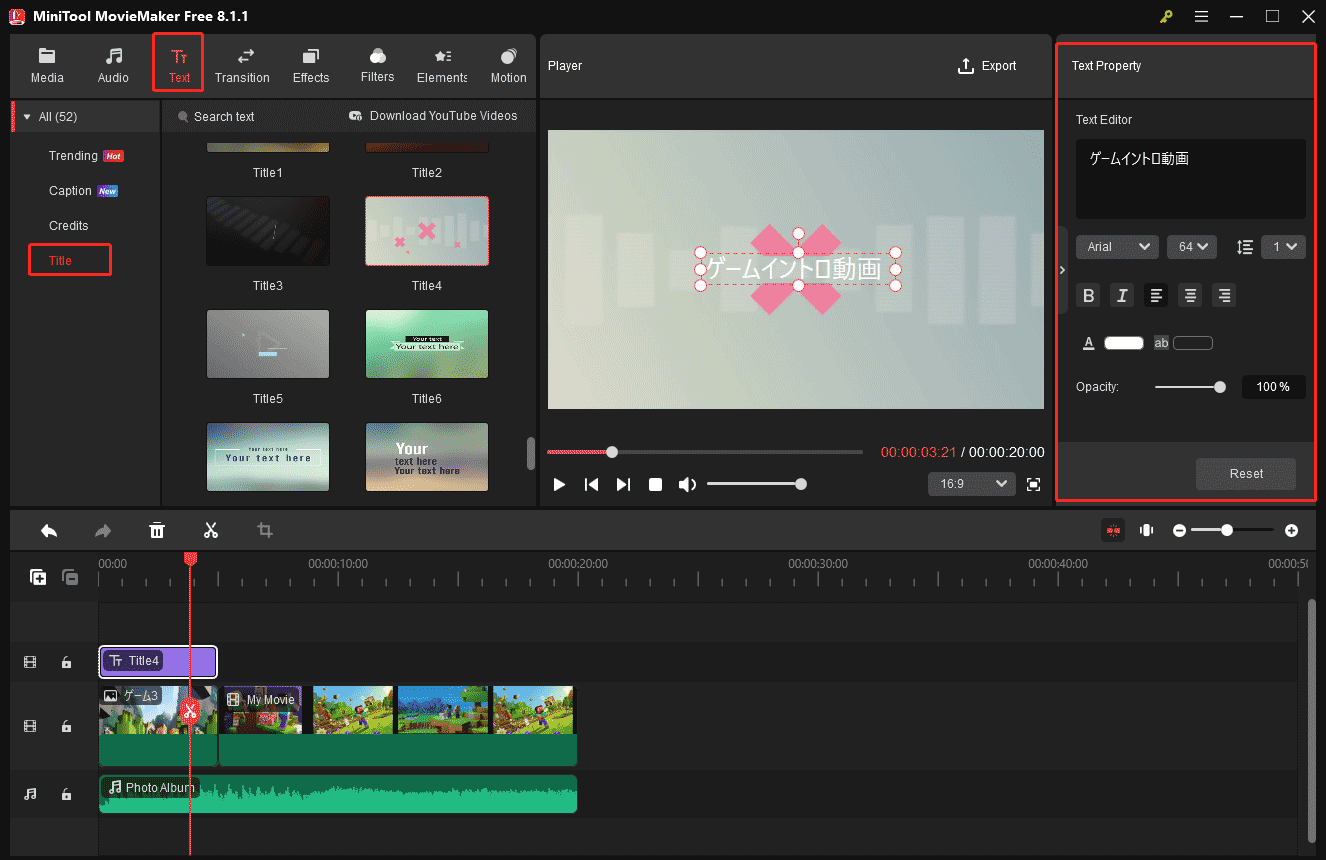Collapse the Text Property panel arrow

pyautogui.click(x=1062, y=270)
